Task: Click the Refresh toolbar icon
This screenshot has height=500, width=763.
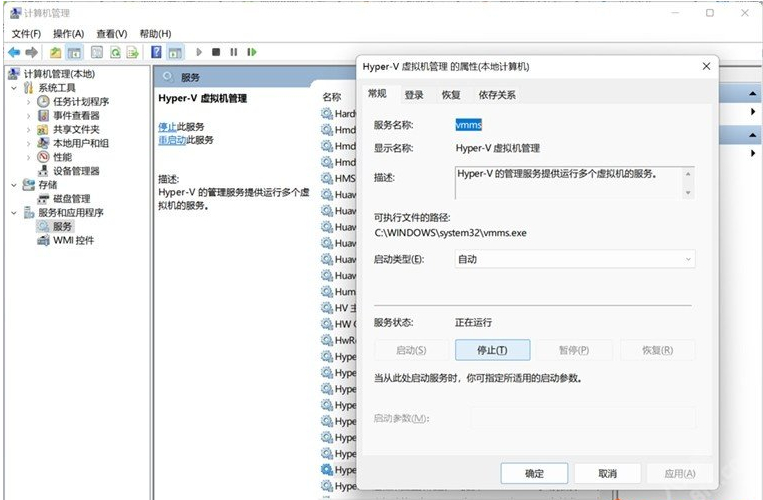Action: [x=116, y=52]
